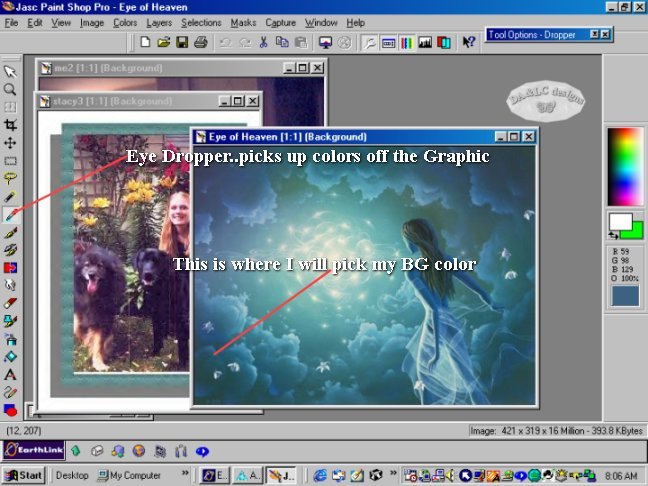The height and width of the screenshot is (486, 648).
Task: Toggle the Tool Palette visibility button
Action: (x=369, y=42)
